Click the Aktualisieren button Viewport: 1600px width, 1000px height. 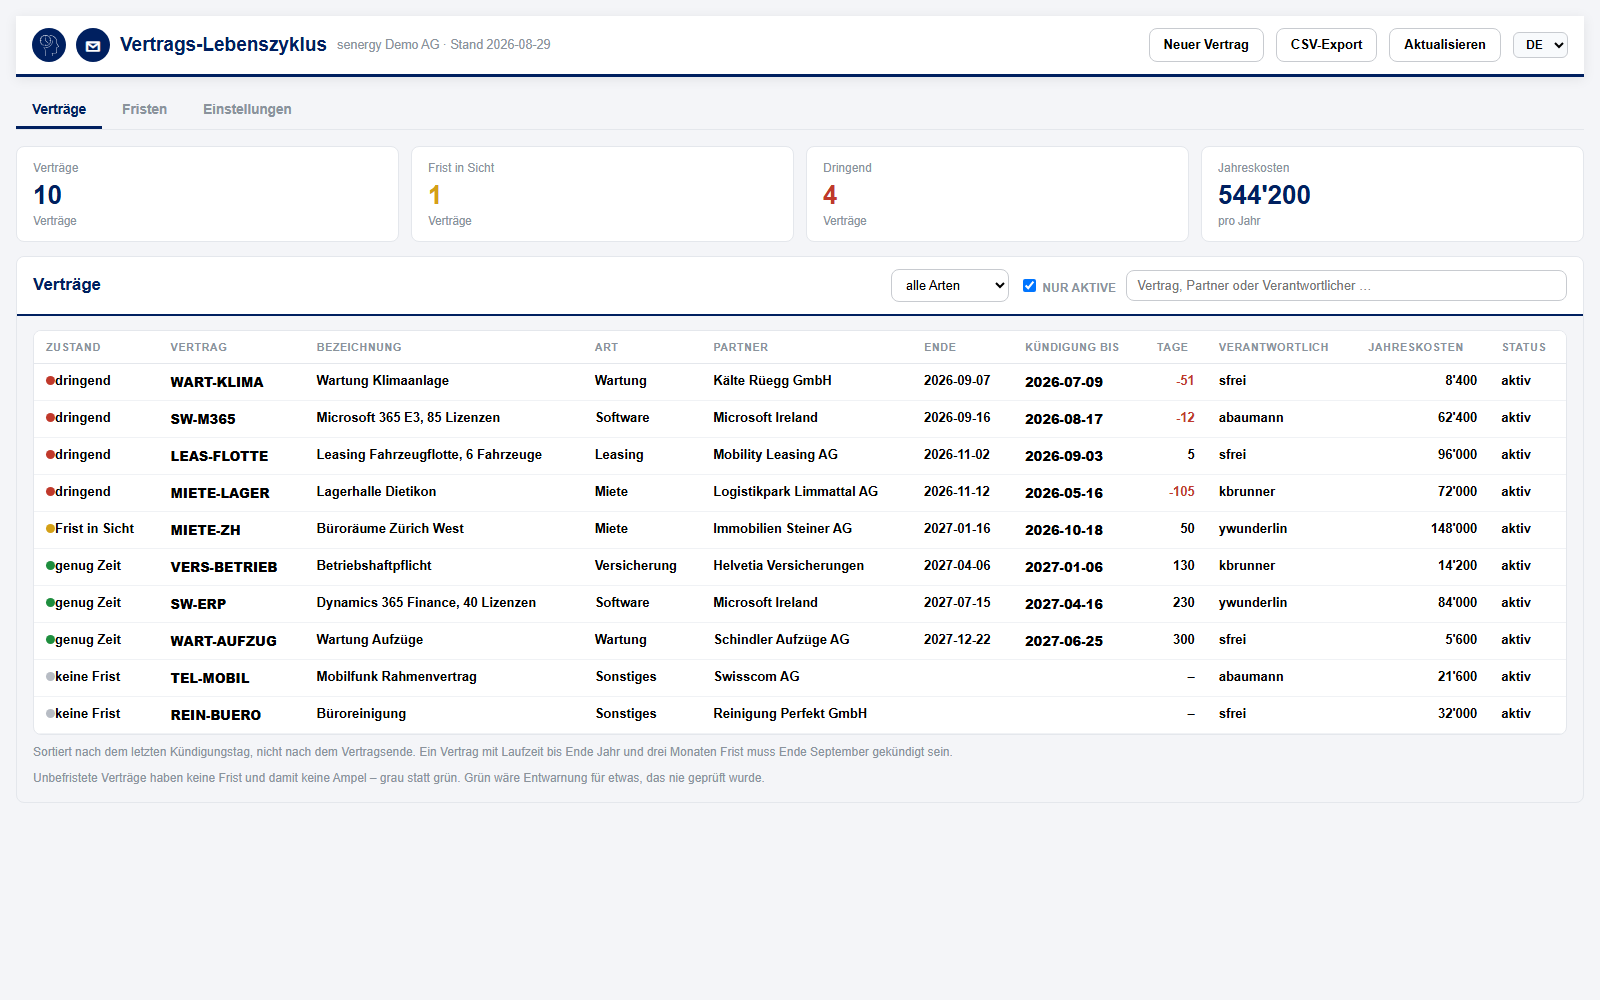pos(1445,45)
